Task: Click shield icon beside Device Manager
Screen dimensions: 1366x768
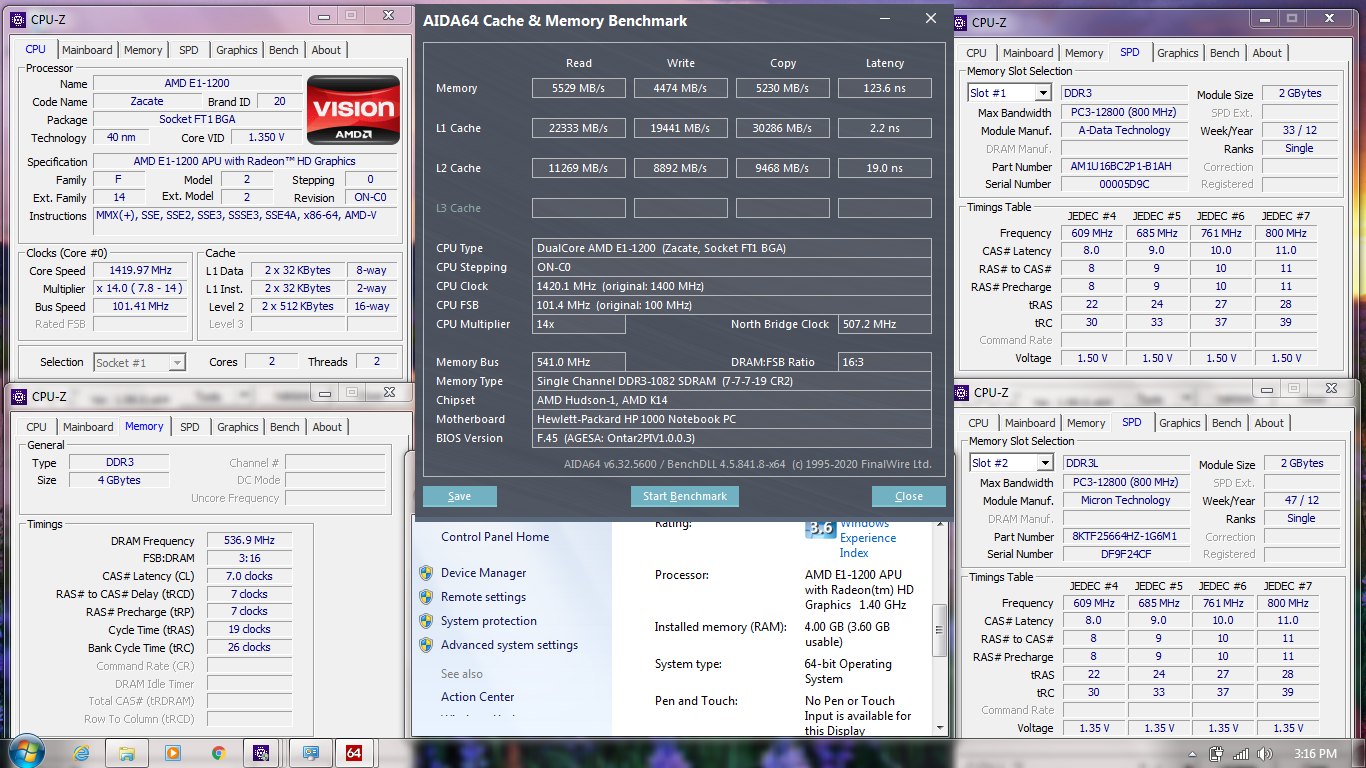Action: [x=426, y=573]
